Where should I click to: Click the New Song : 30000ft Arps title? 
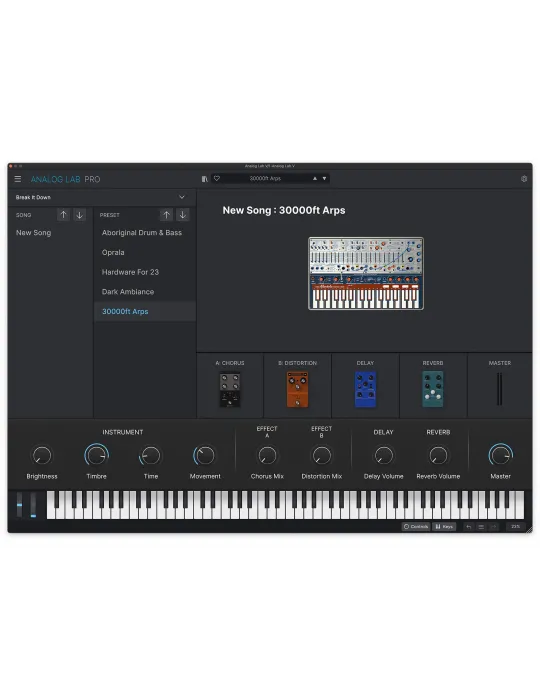coord(284,210)
